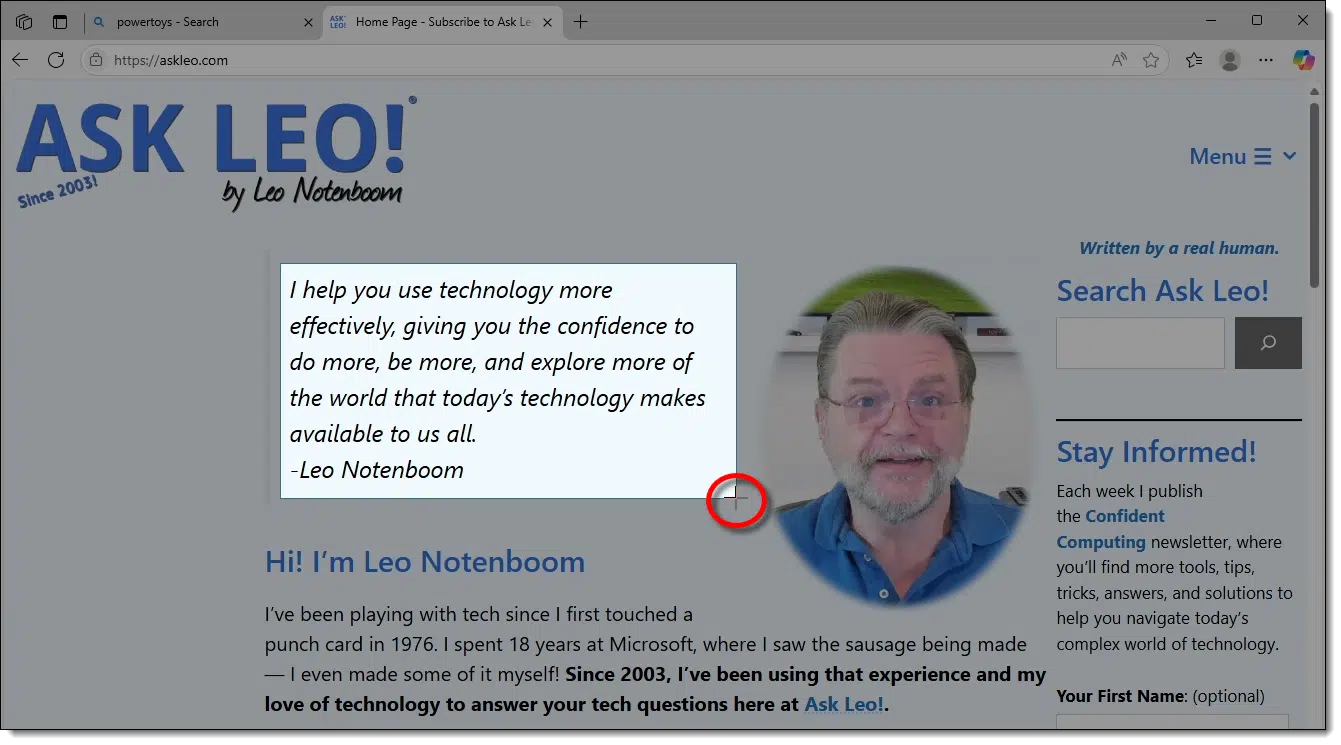
Task: View site info lock icon
Action: 96,60
